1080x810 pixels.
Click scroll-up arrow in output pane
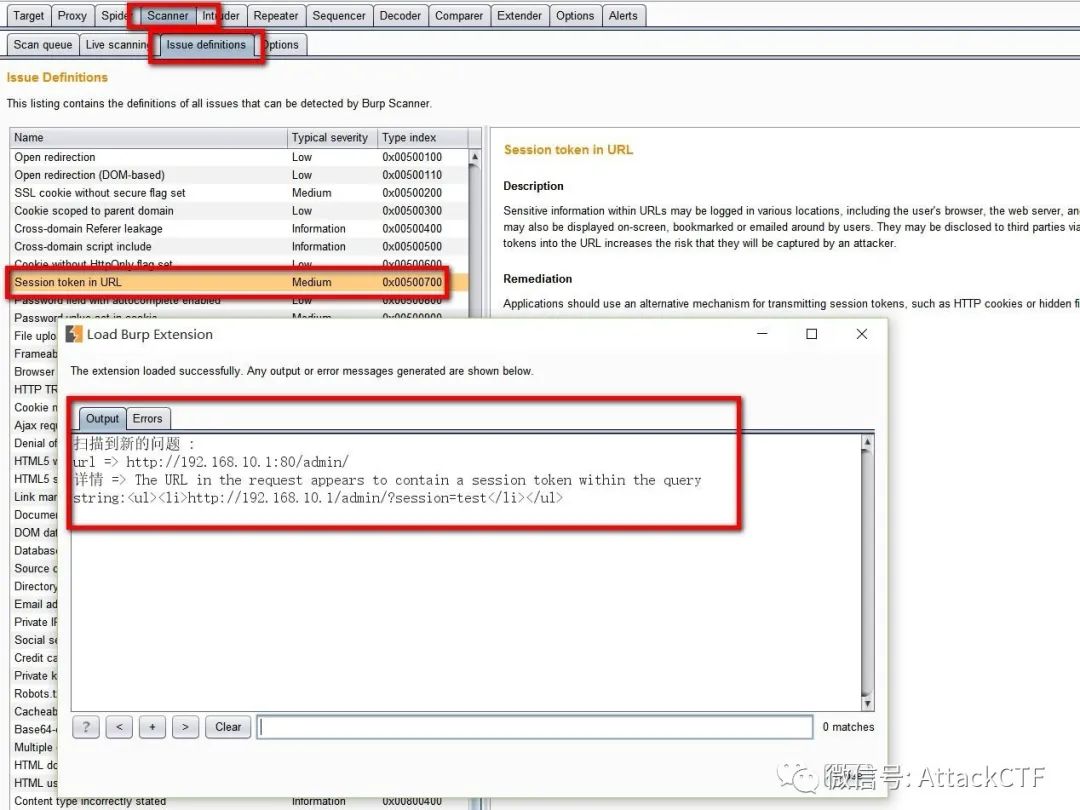868,443
